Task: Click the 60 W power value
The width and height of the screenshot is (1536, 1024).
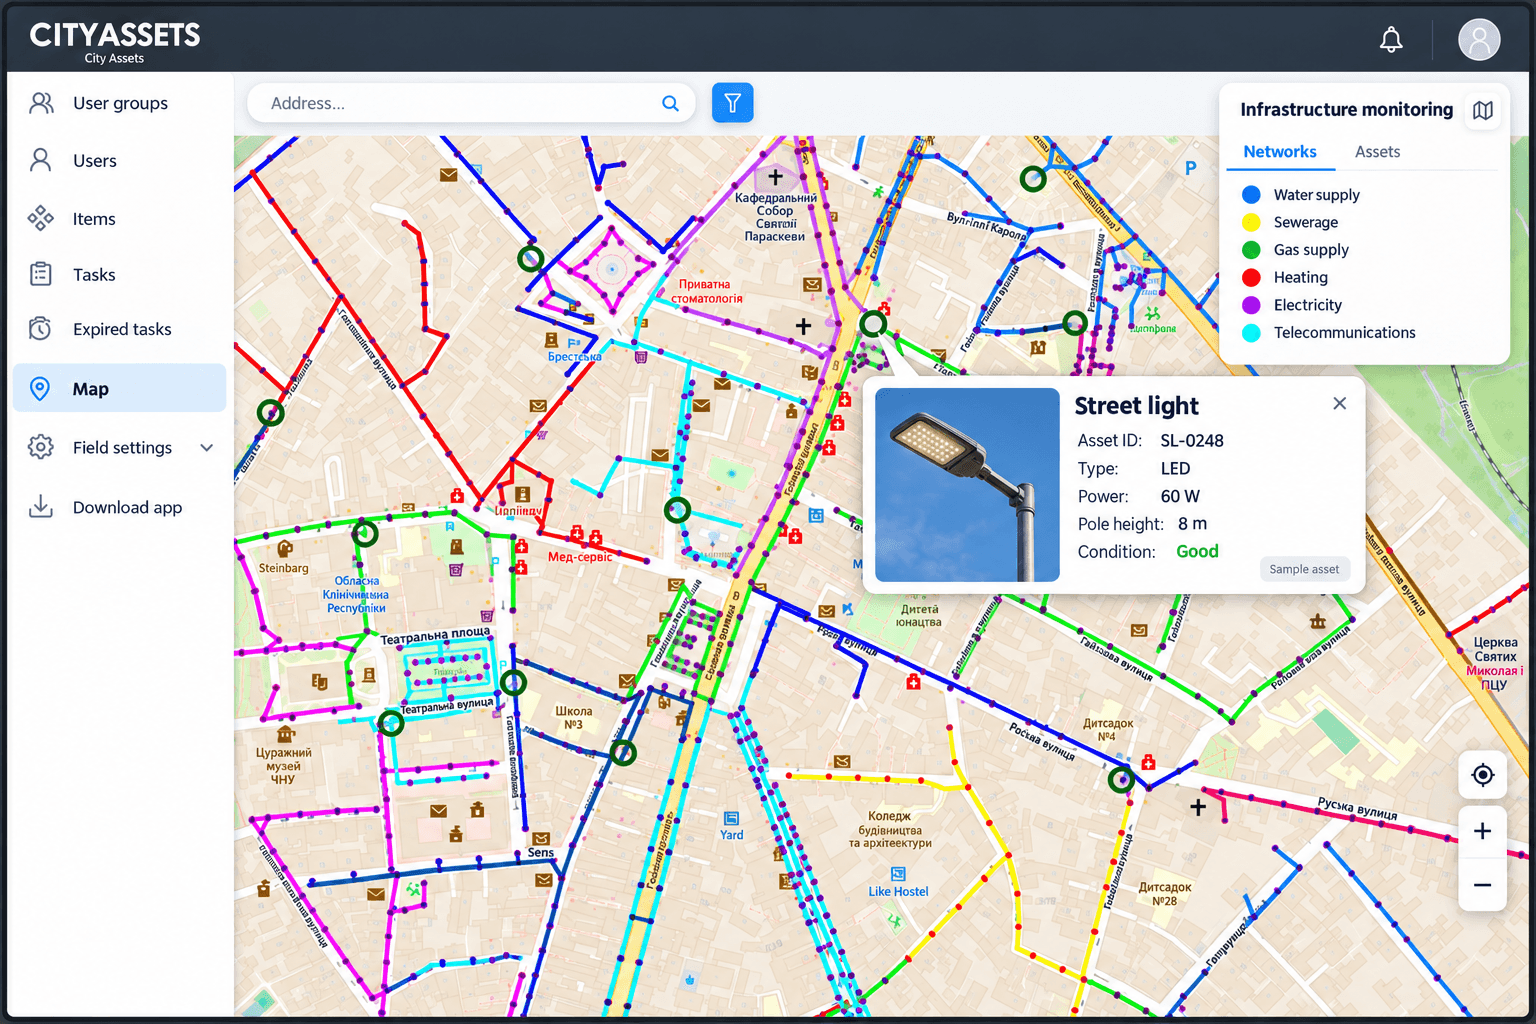Action: click(x=1180, y=496)
